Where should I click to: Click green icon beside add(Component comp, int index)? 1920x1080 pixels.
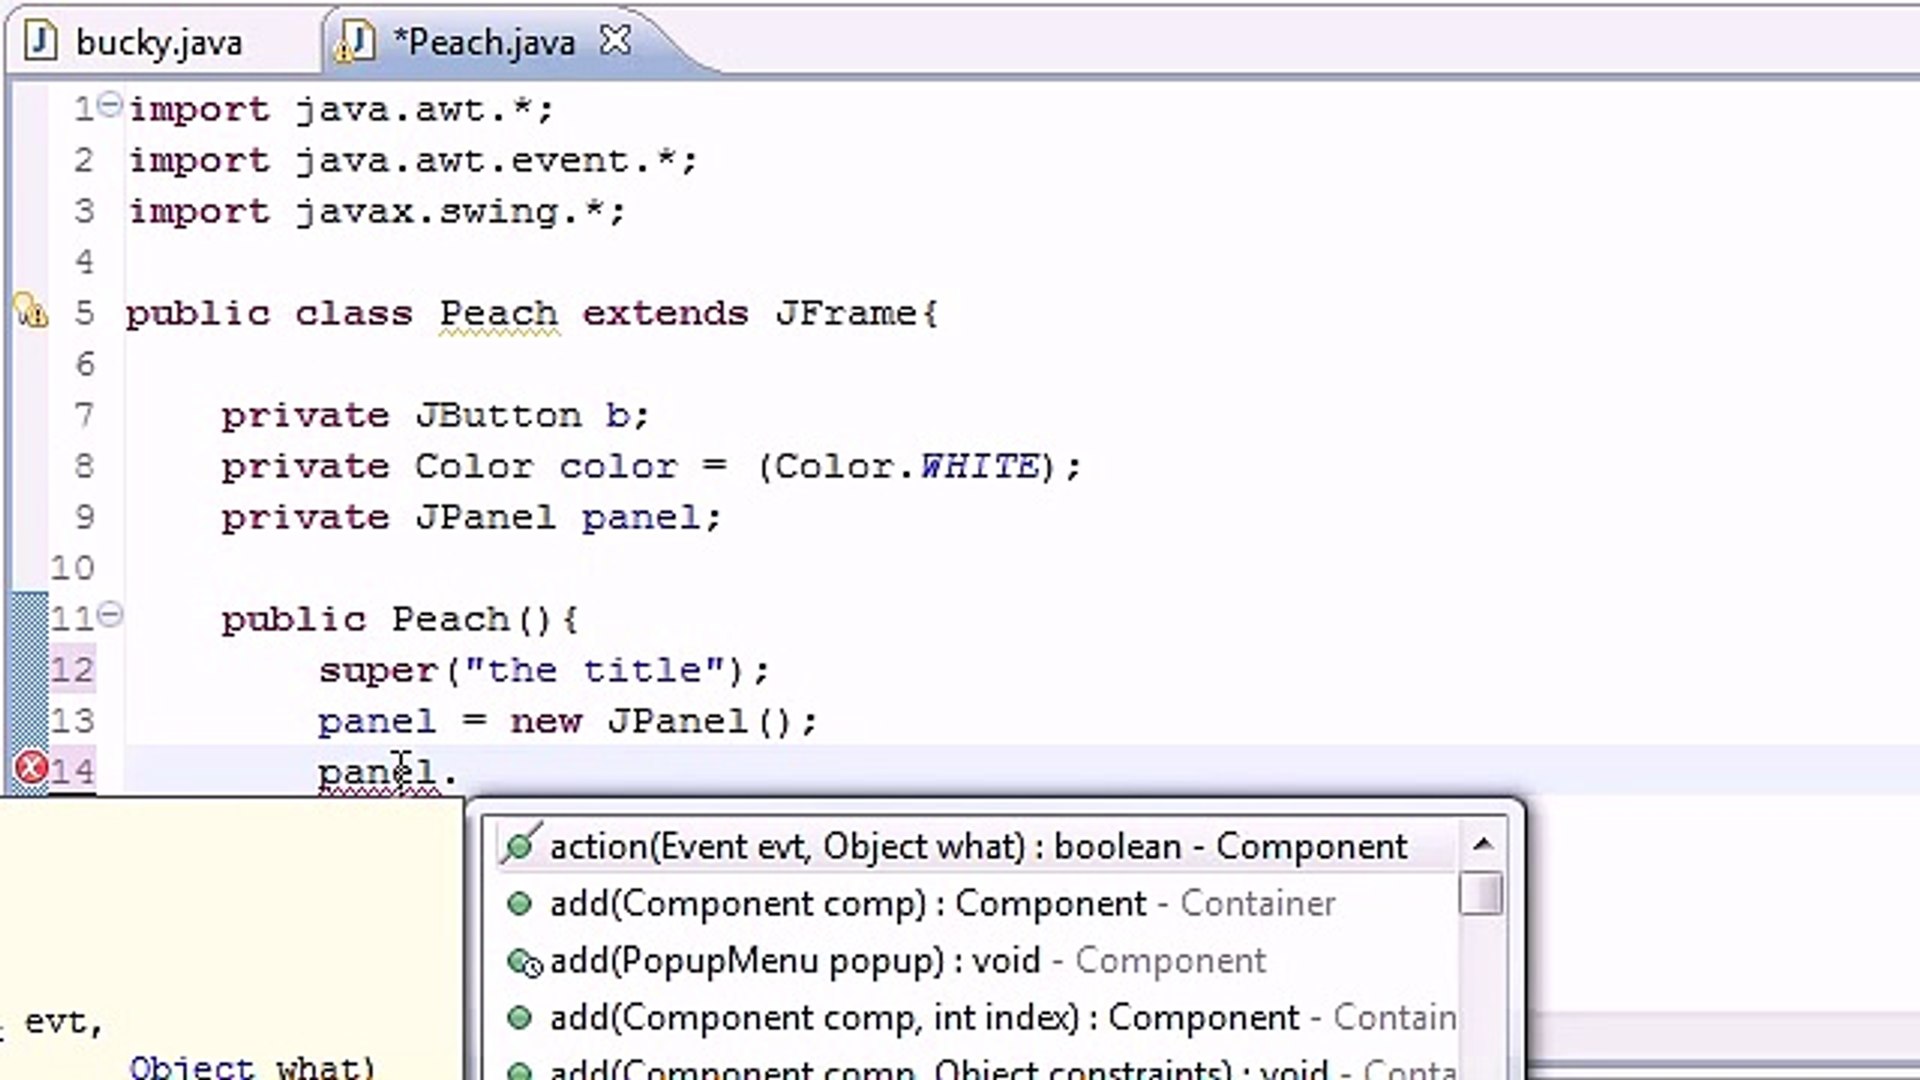tap(519, 1017)
